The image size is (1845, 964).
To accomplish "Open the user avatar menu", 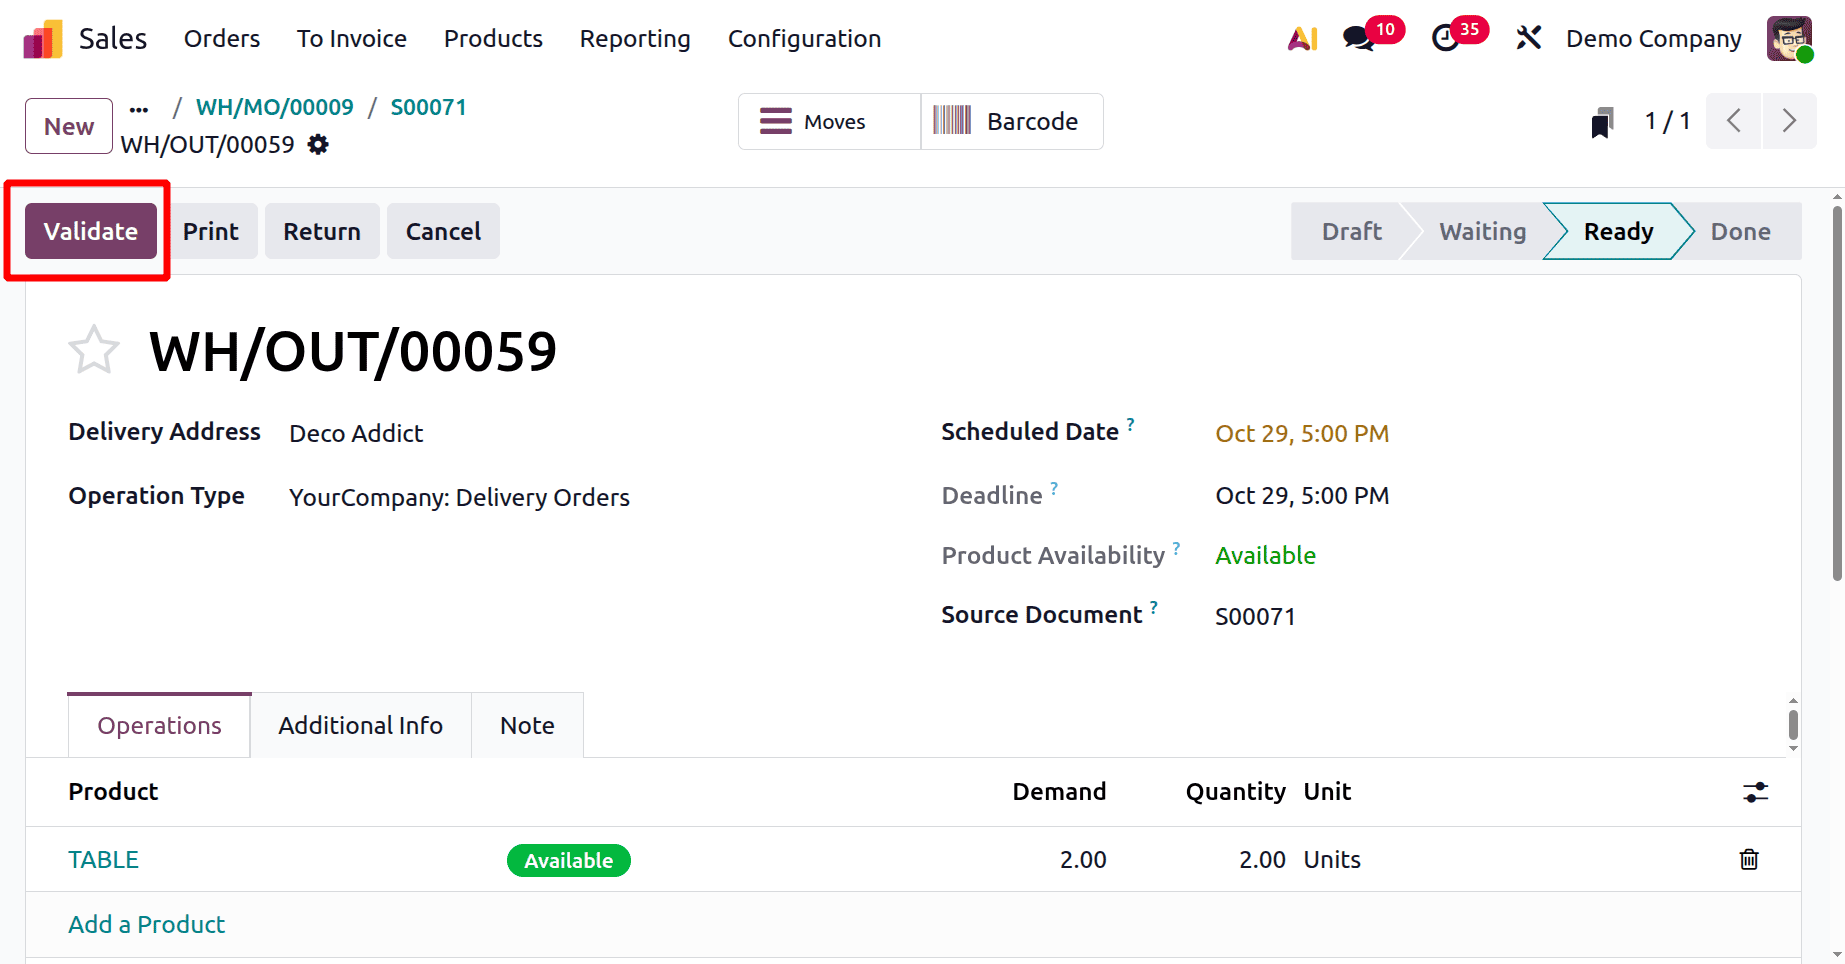I will pos(1789,38).
